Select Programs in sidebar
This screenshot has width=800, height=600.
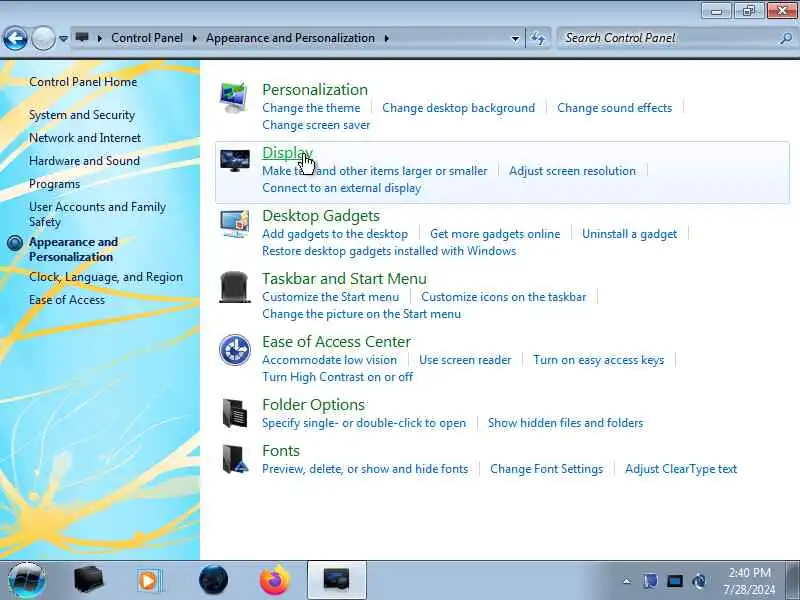(x=55, y=184)
